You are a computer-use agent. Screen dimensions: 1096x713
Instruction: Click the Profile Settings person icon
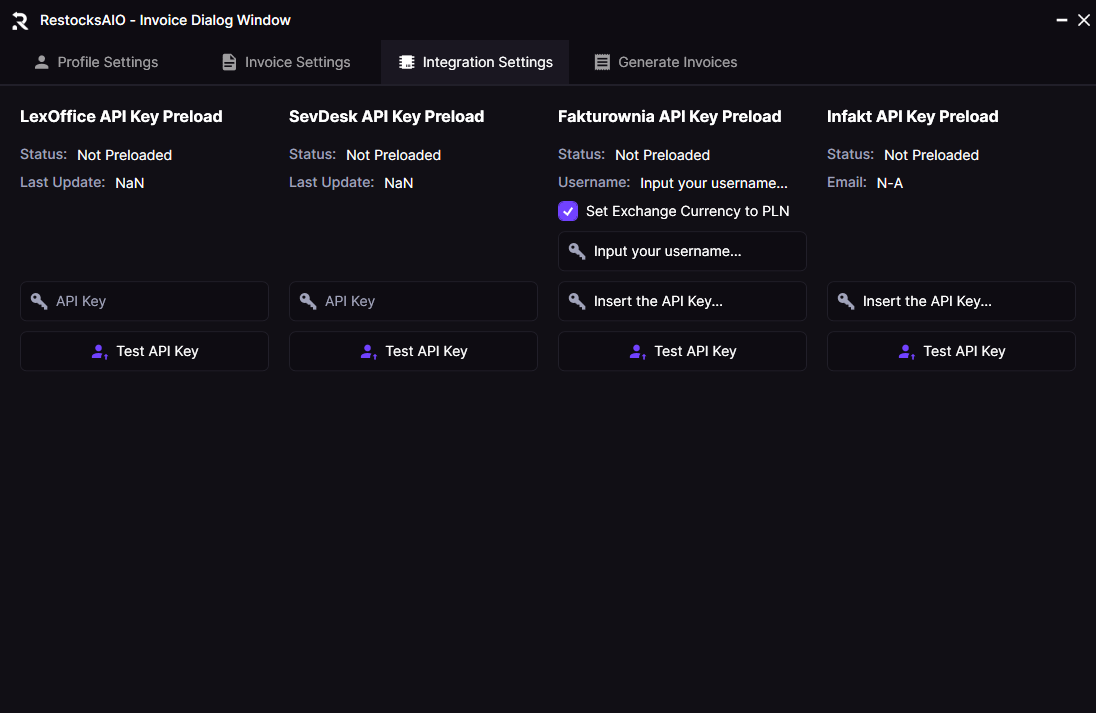(x=41, y=62)
